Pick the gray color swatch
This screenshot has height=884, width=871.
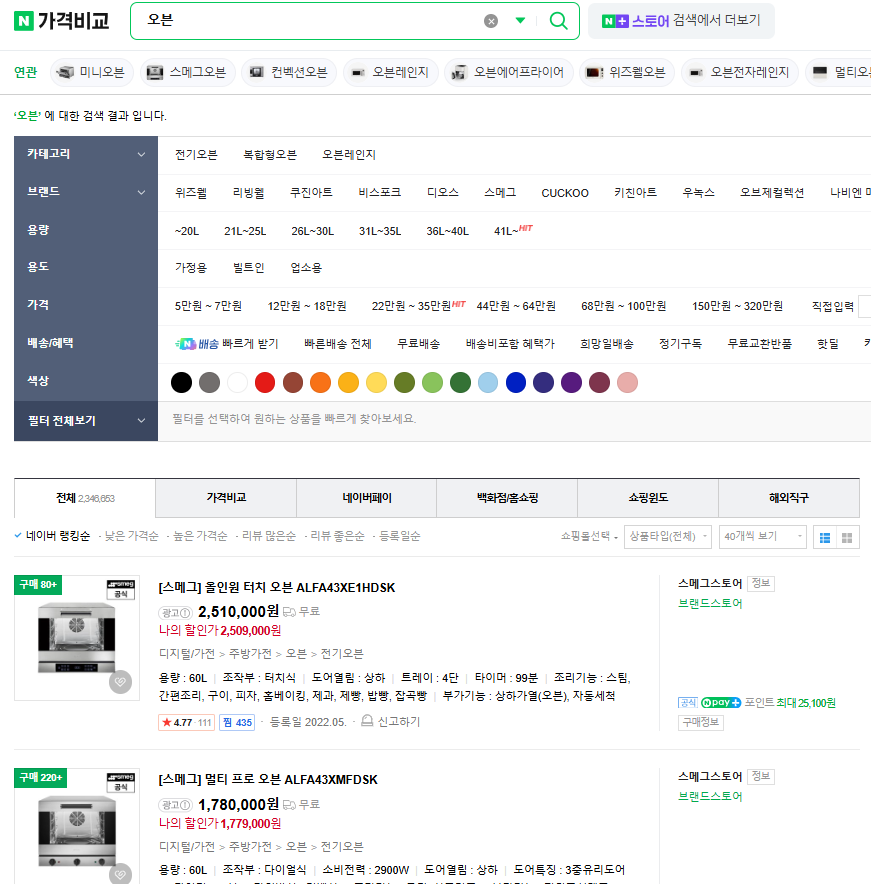tap(209, 382)
